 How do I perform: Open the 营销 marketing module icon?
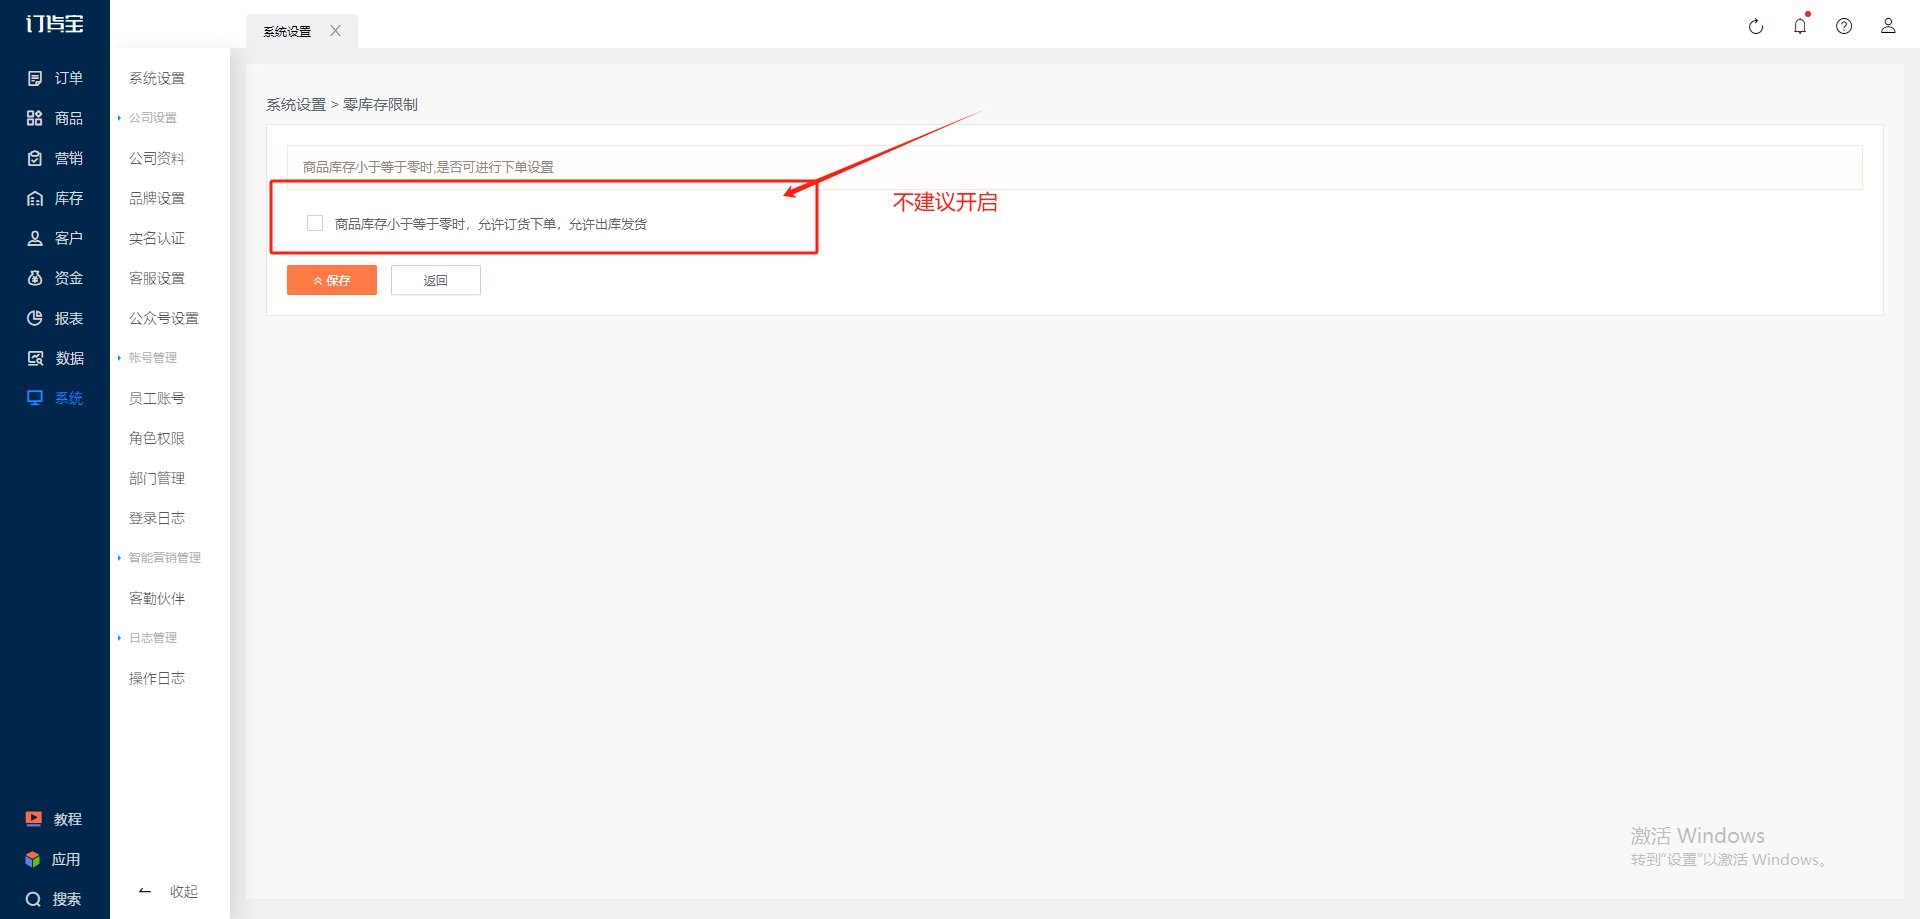(35, 158)
